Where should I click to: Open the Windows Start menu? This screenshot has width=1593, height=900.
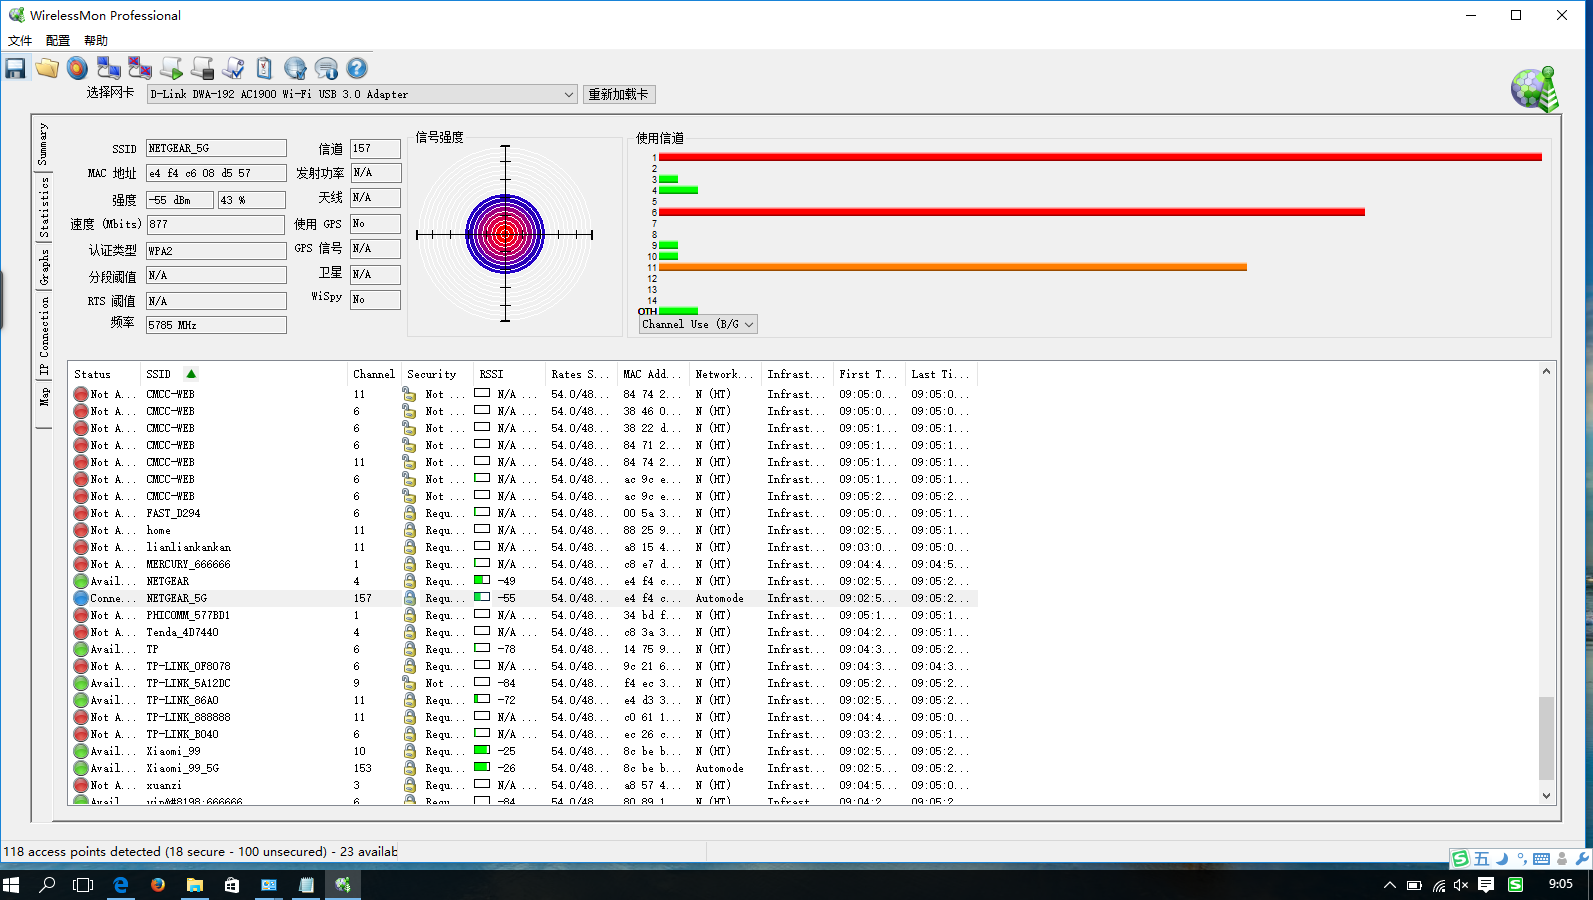[12, 885]
